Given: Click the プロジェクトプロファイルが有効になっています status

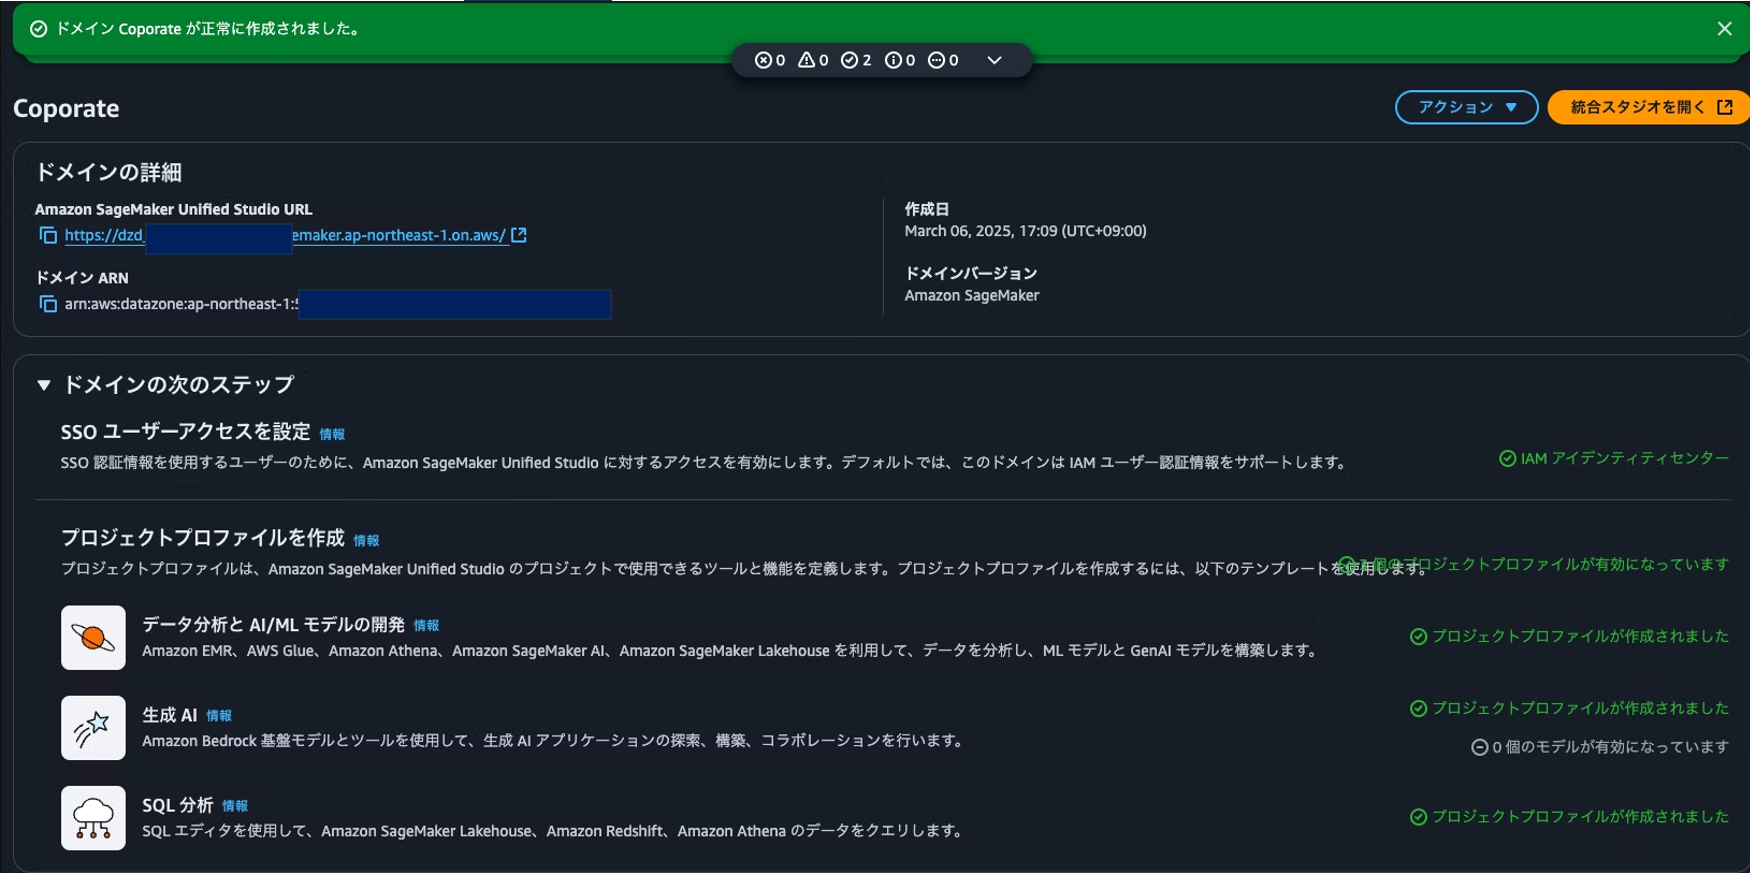Looking at the screenshot, I should tap(1534, 564).
